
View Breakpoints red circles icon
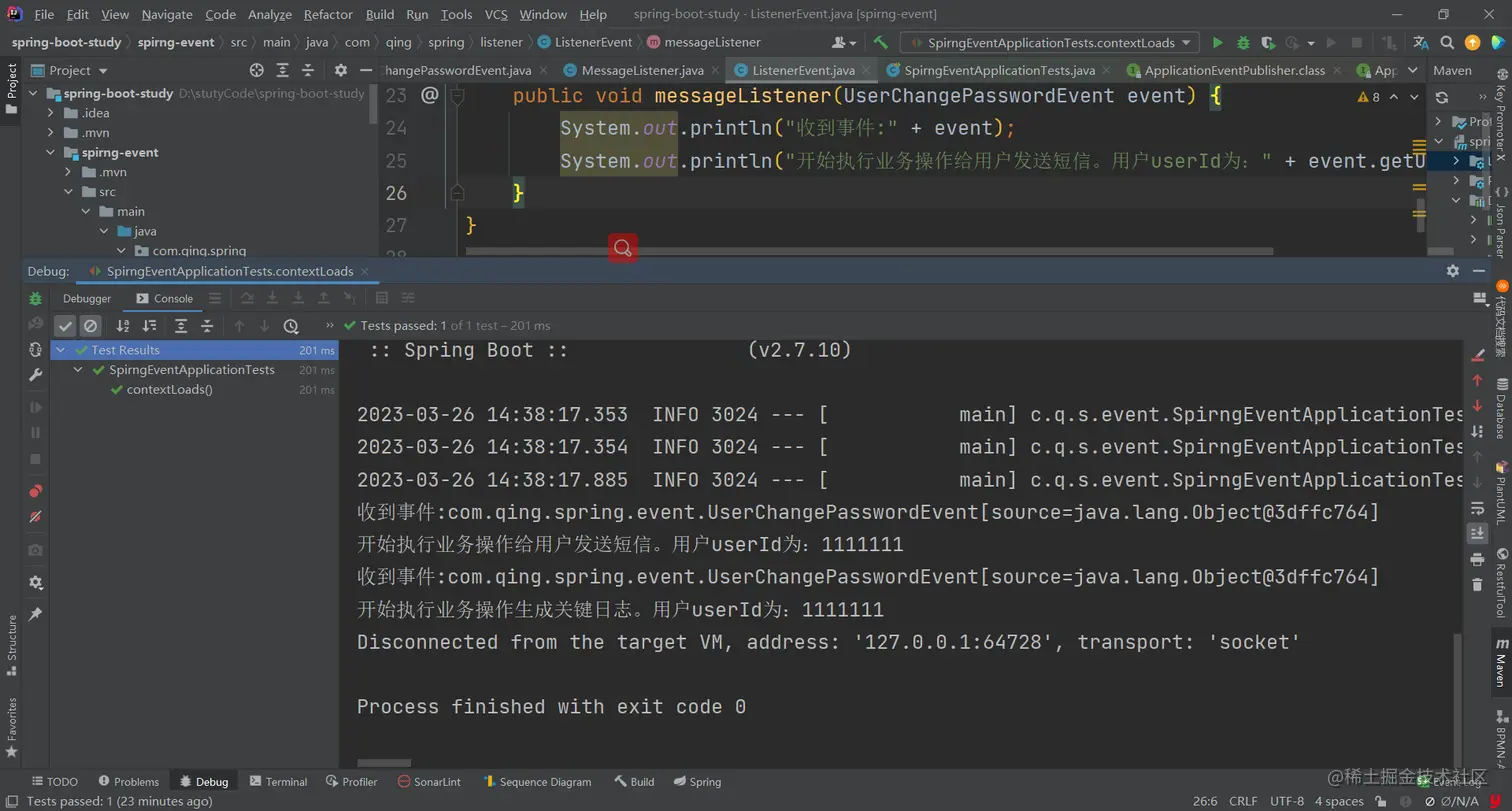click(36, 491)
